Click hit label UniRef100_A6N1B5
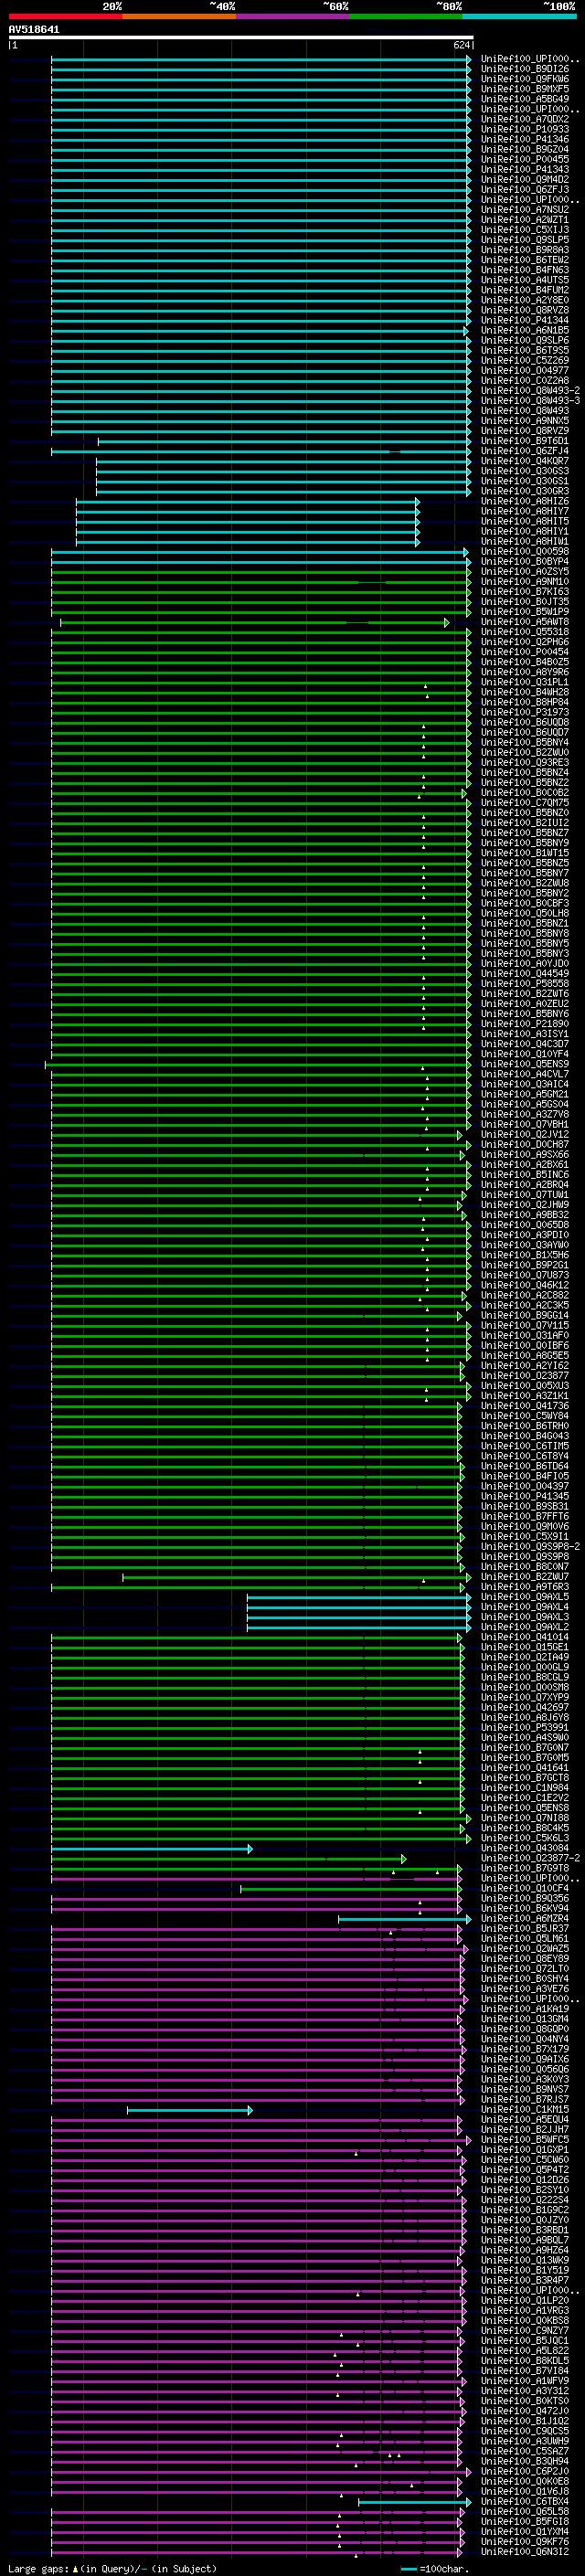This screenshot has width=585, height=2576. pyautogui.click(x=525, y=330)
